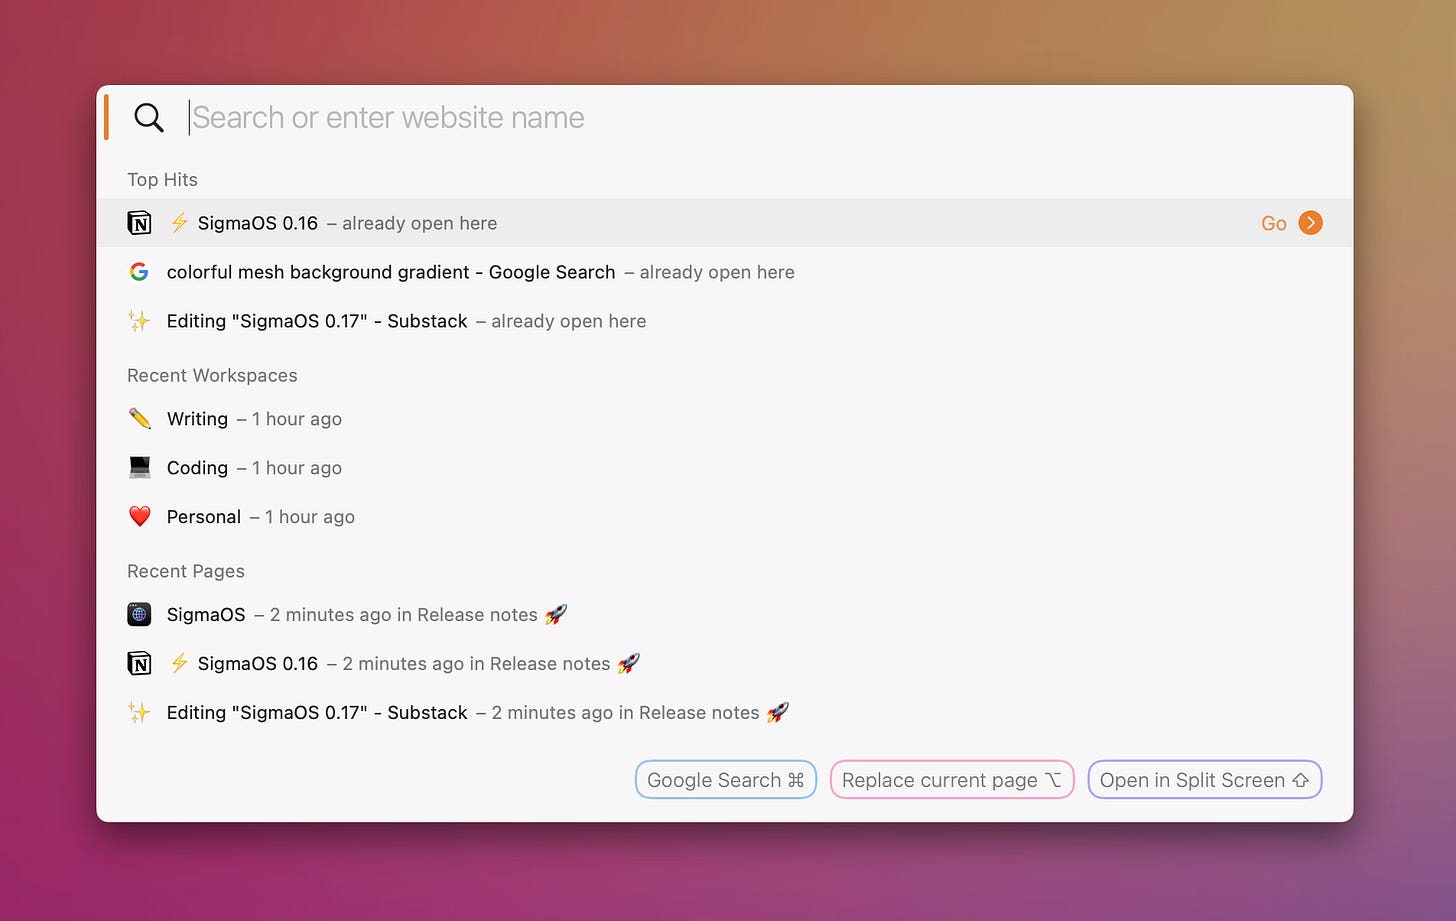
Task: Click the laptop icon for Coding workspace
Action: pos(140,468)
